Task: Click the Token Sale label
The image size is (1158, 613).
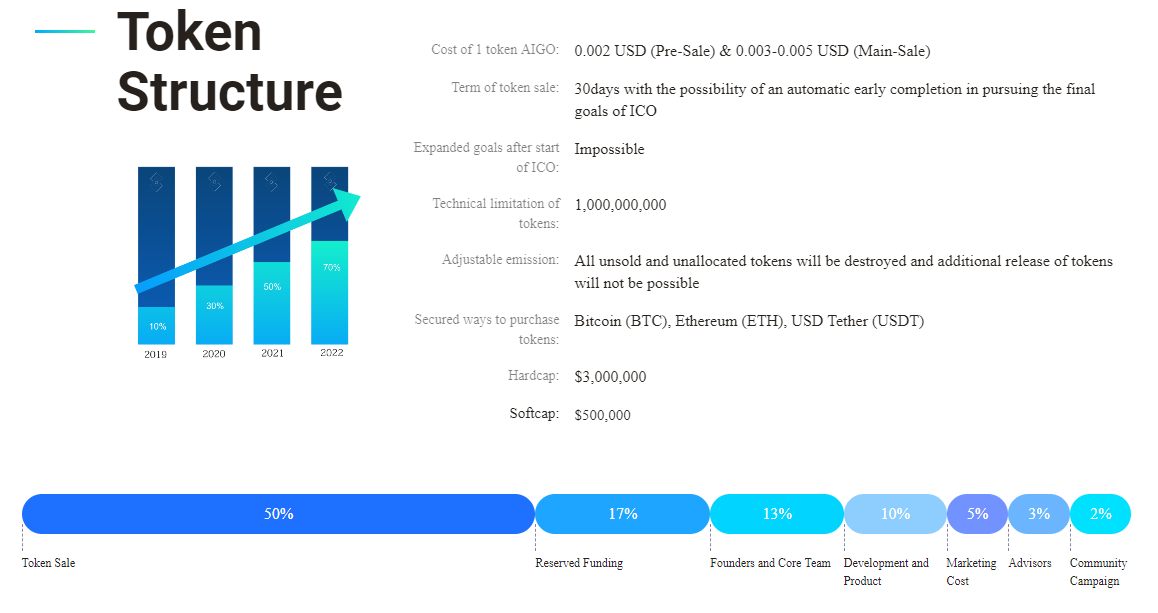Action: pyautogui.click(x=48, y=563)
